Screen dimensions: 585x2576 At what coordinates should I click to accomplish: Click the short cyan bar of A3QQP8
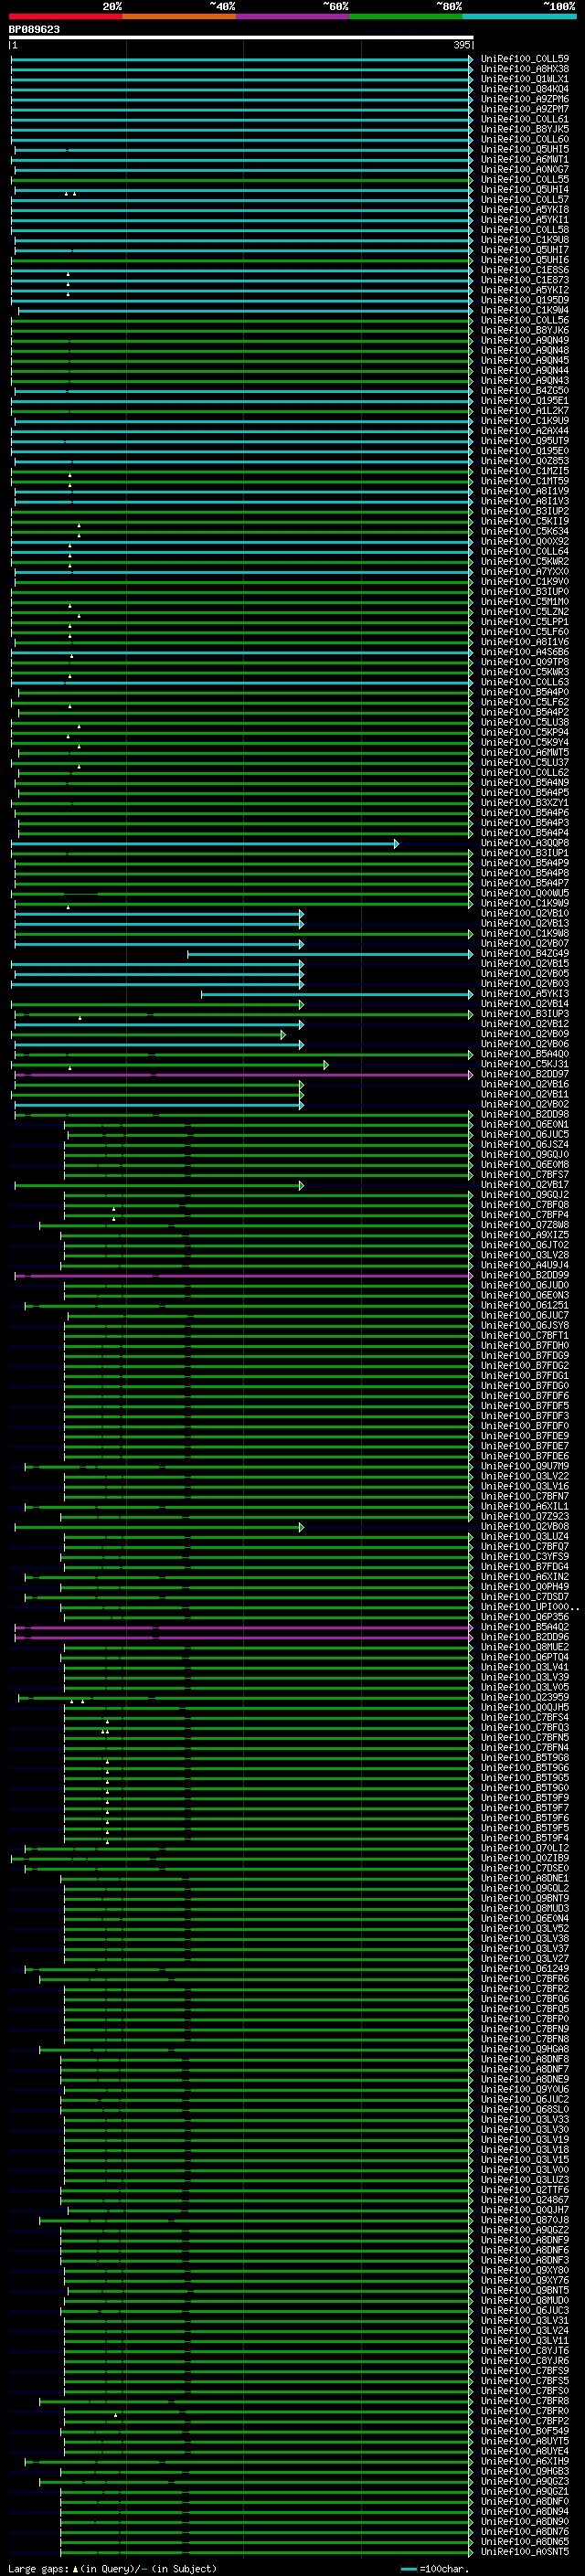tap(205, 844)
